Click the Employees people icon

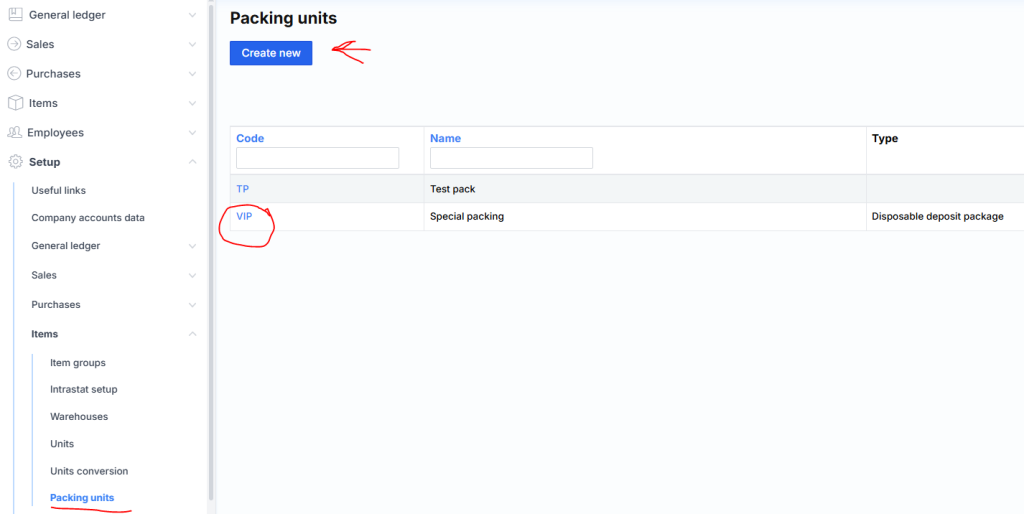pos(15,132)
